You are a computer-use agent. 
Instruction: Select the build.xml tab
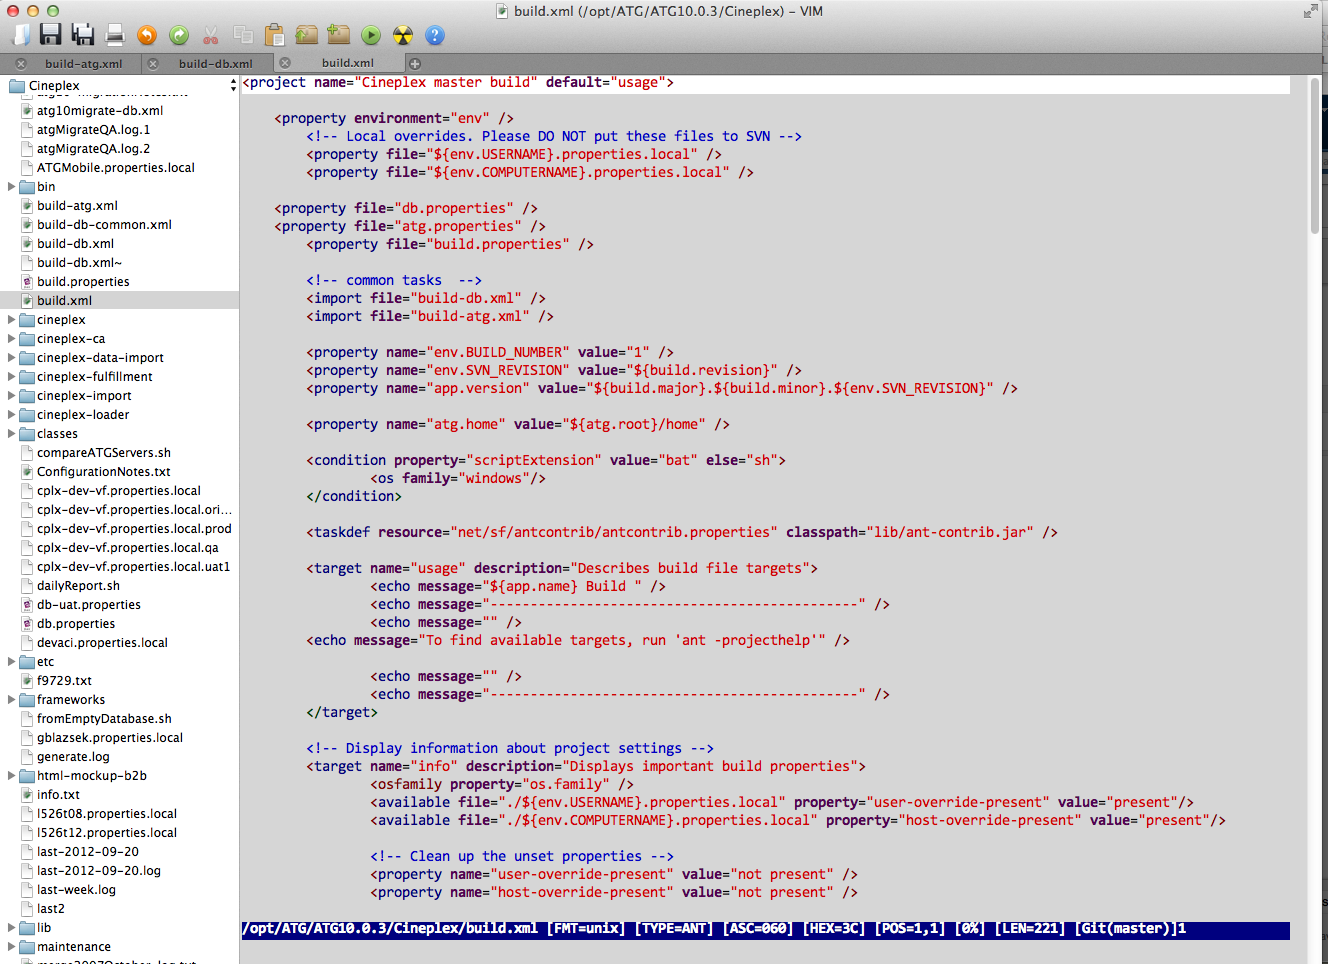point(348,63)
